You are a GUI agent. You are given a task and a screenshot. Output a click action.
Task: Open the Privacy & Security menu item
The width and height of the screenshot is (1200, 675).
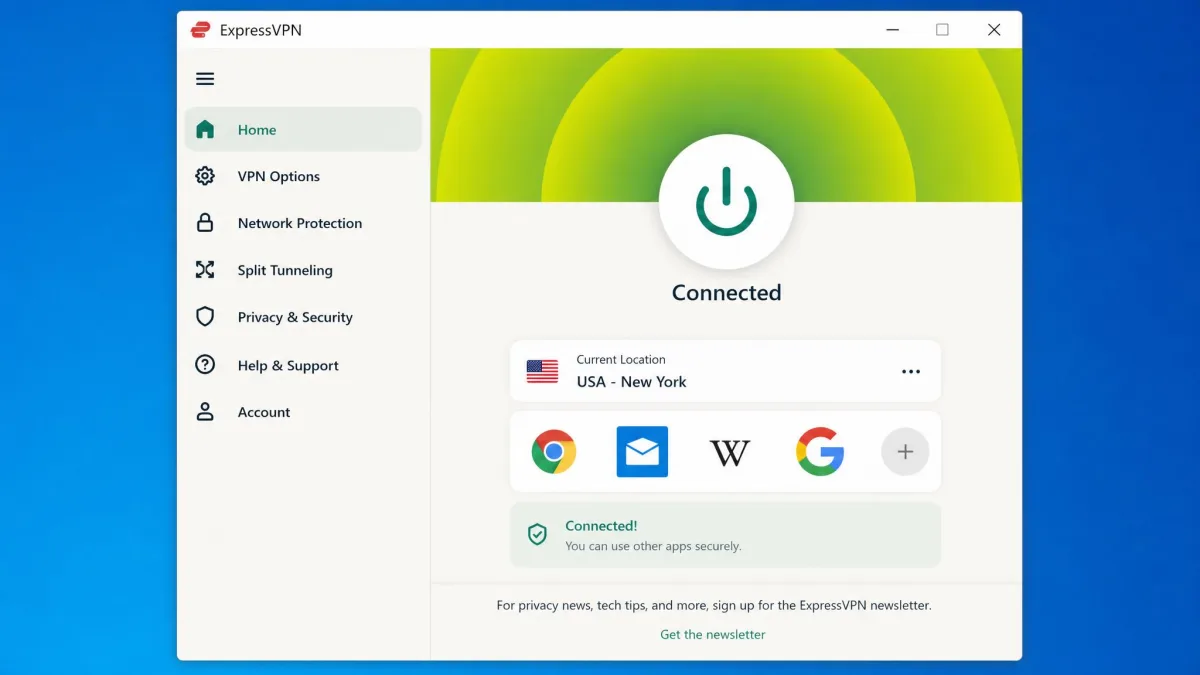click(x=303, y=317)
